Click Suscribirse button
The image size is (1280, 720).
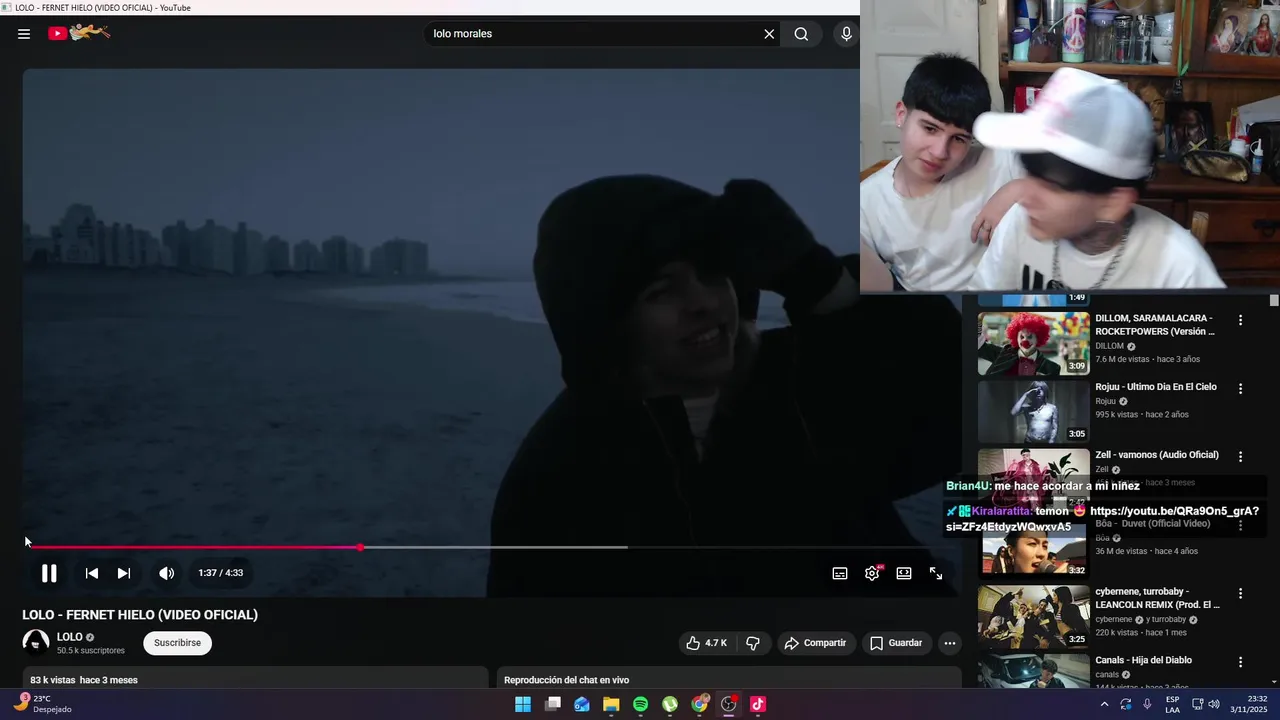177,643
